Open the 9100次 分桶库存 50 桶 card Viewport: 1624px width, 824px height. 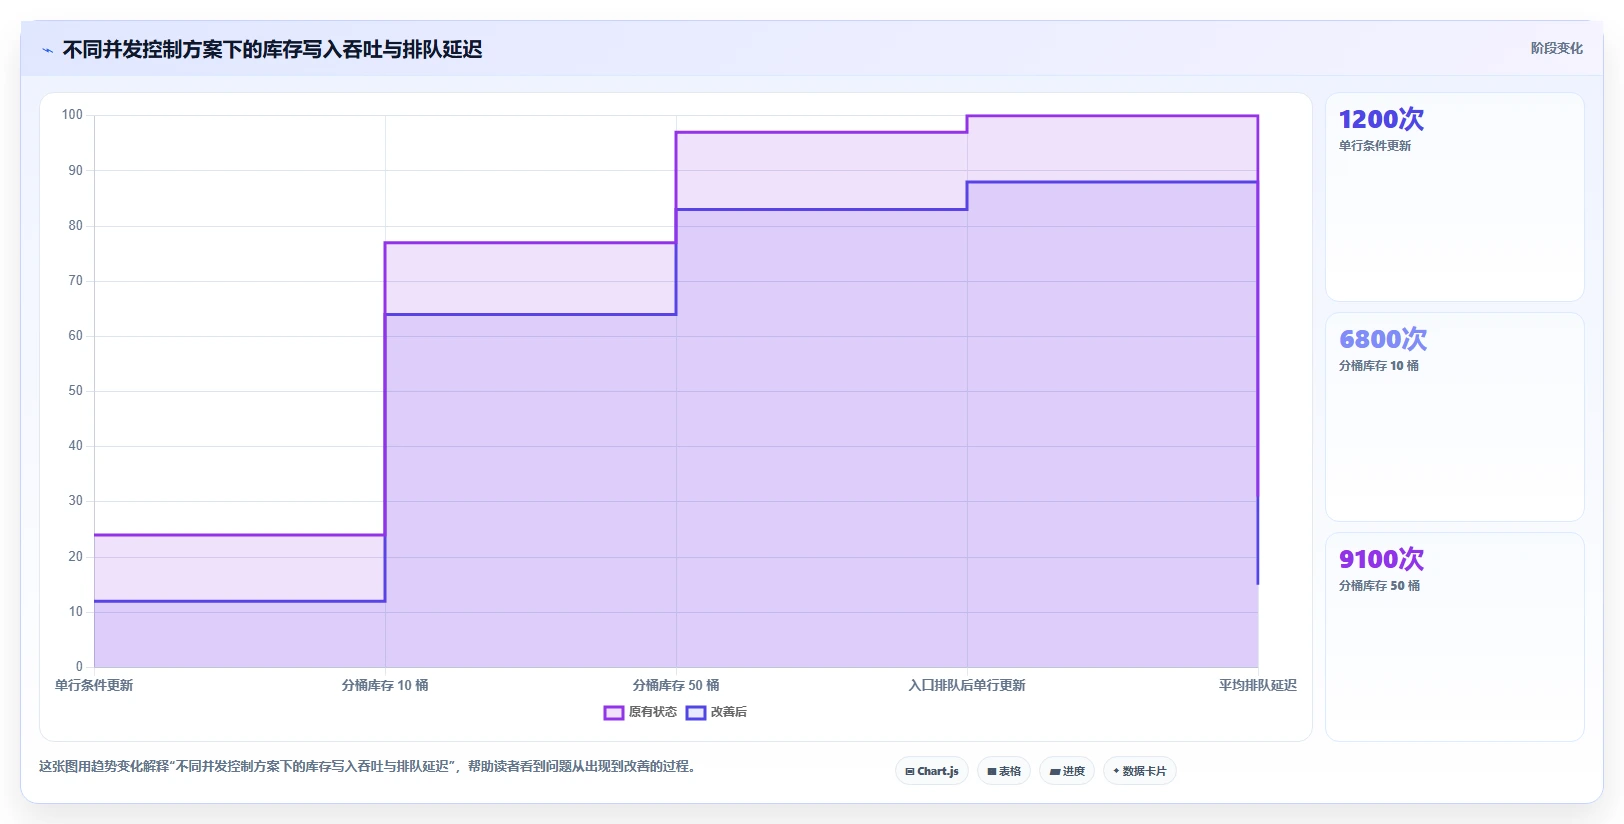(x=1455, y=637)
